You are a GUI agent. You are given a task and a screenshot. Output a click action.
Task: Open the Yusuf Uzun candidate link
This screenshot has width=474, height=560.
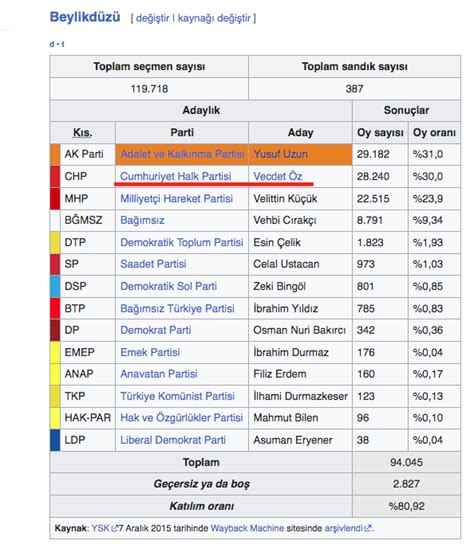coord(280,154)
